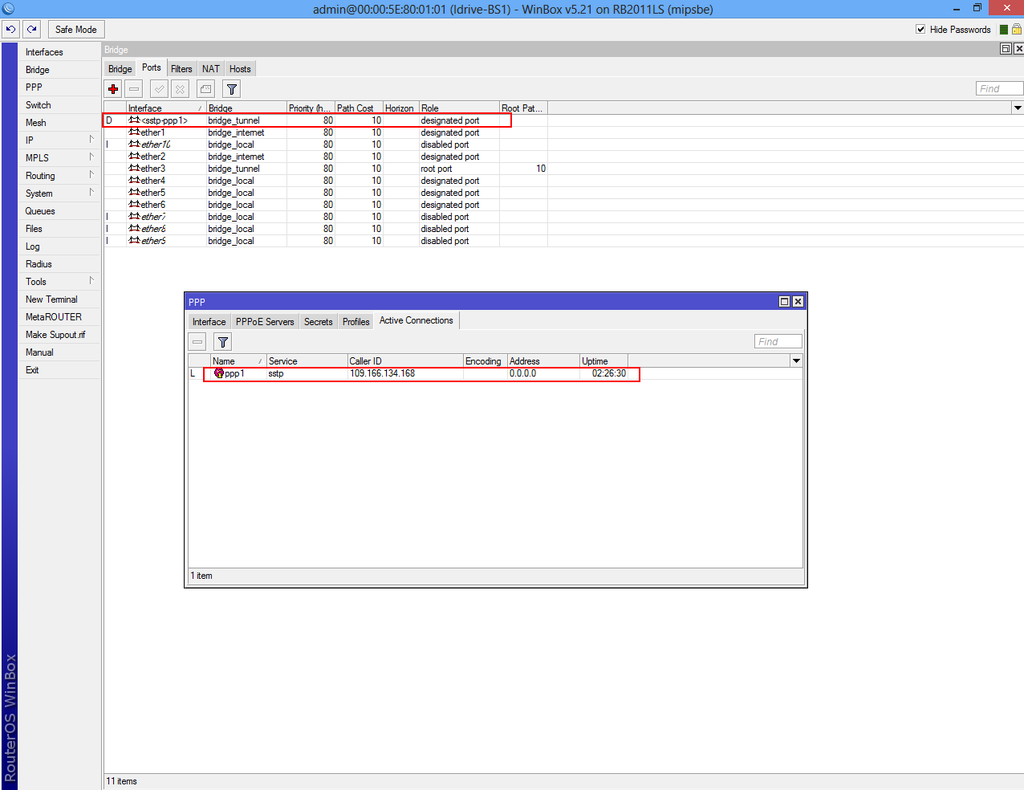
Task: Switch to the Filters tab in Bridge window
Action: 181,68
